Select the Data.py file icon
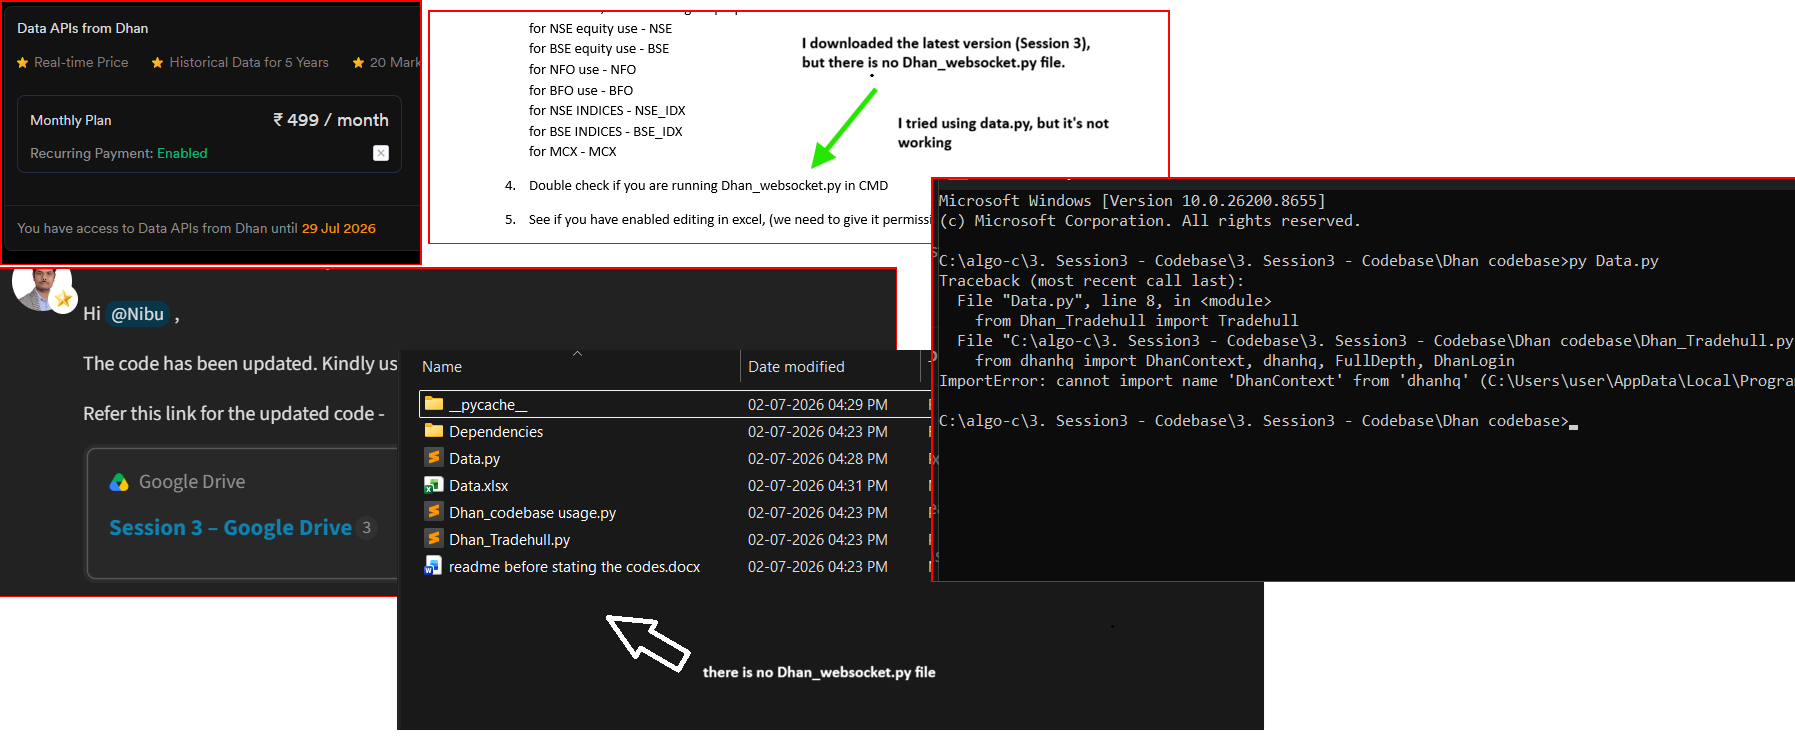Image resolution: width=1795 pixels, height=738 pixels. [434, 458]
